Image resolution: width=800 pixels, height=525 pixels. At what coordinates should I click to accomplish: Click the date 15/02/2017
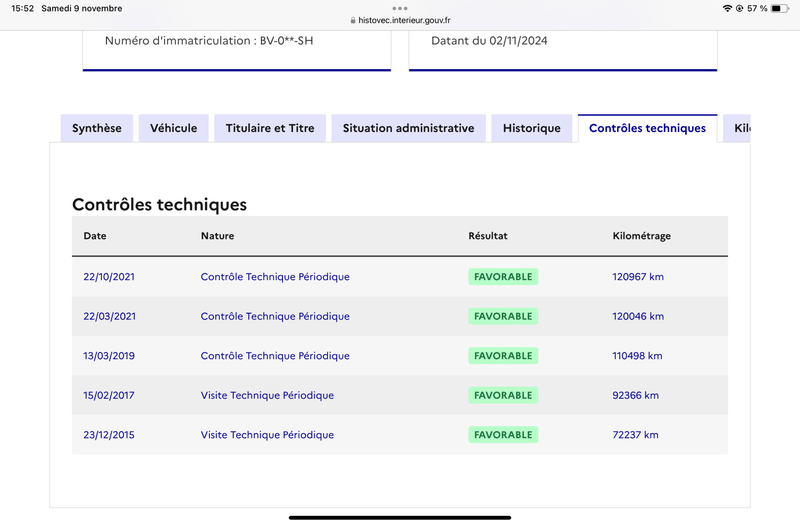pos(109,395)
